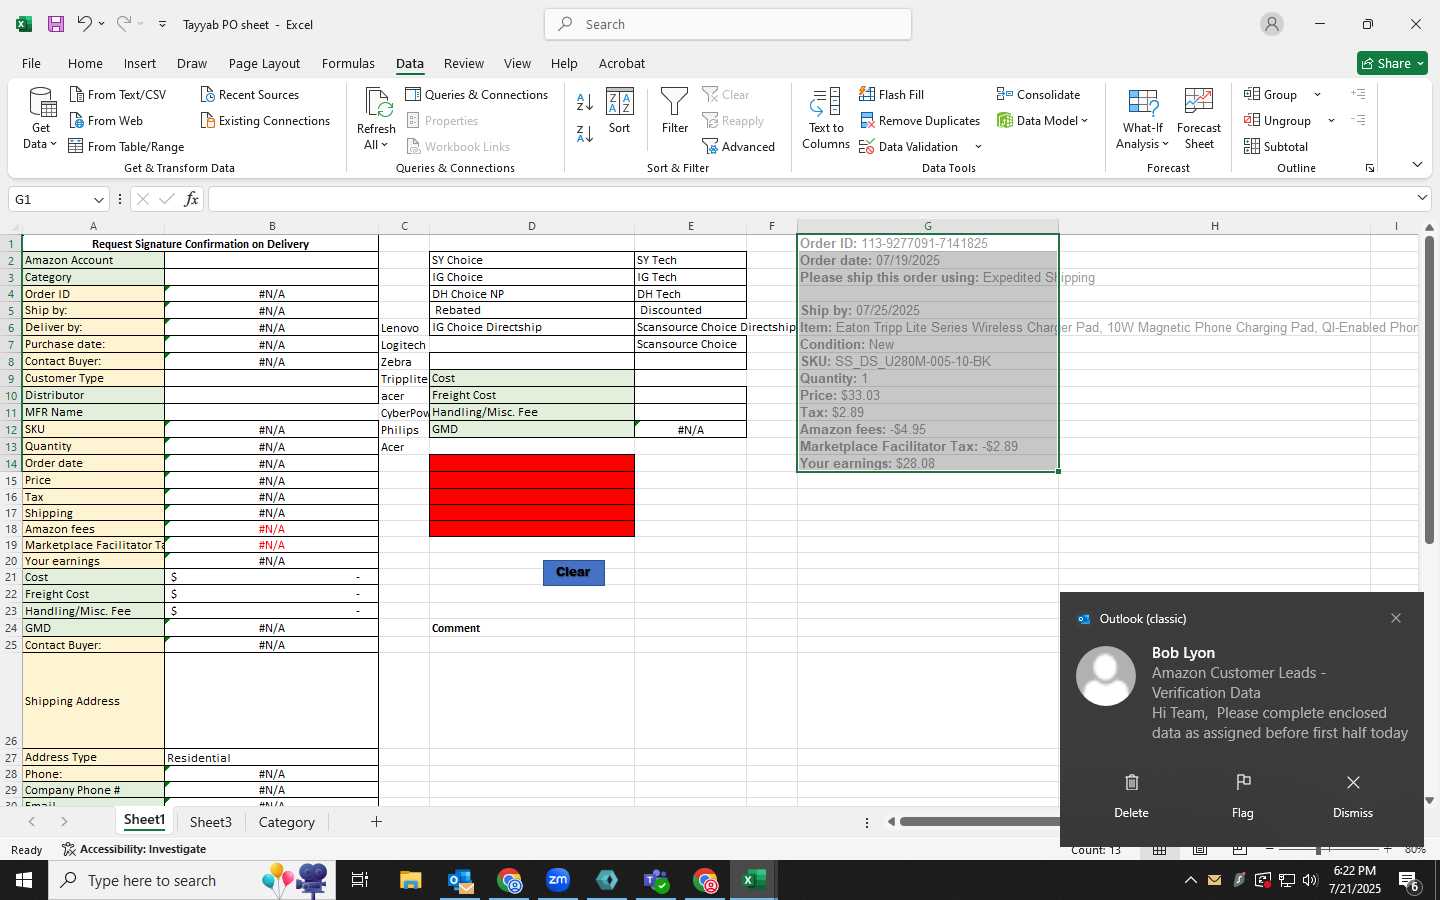Open Recent Sources
This screenshot has width=1440, height=900.
[x=250, y=94]
